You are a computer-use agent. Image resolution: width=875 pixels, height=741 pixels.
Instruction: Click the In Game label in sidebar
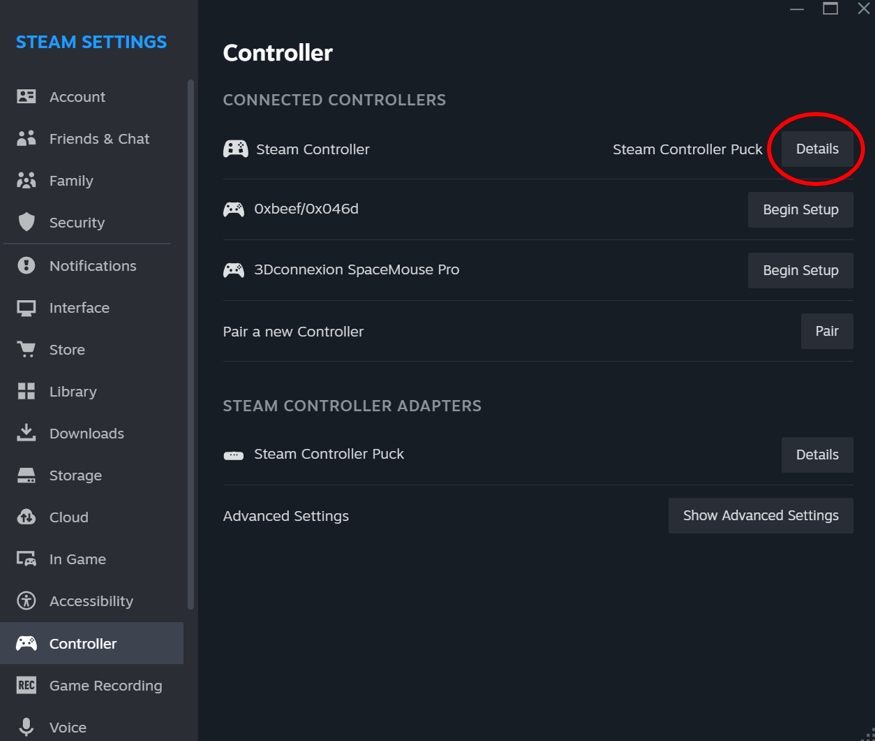coord(78,559)
